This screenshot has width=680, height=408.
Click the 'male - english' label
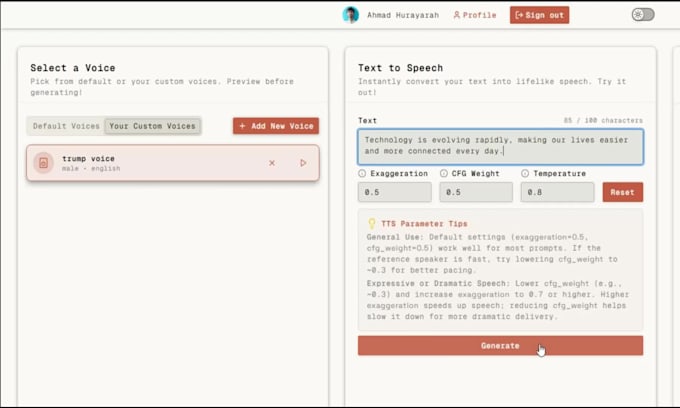91,168
